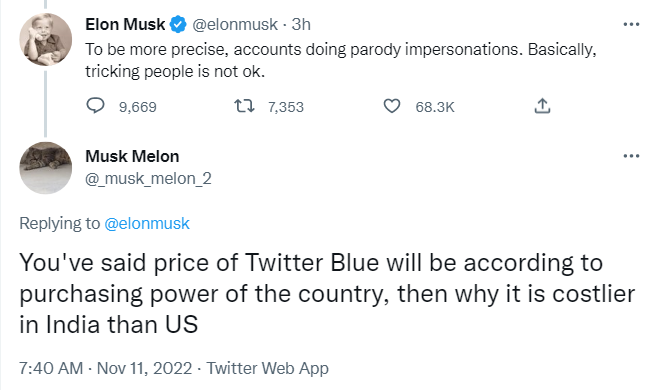
Task: Open the 3h timestamp link
Action: [x=301, y=25]
